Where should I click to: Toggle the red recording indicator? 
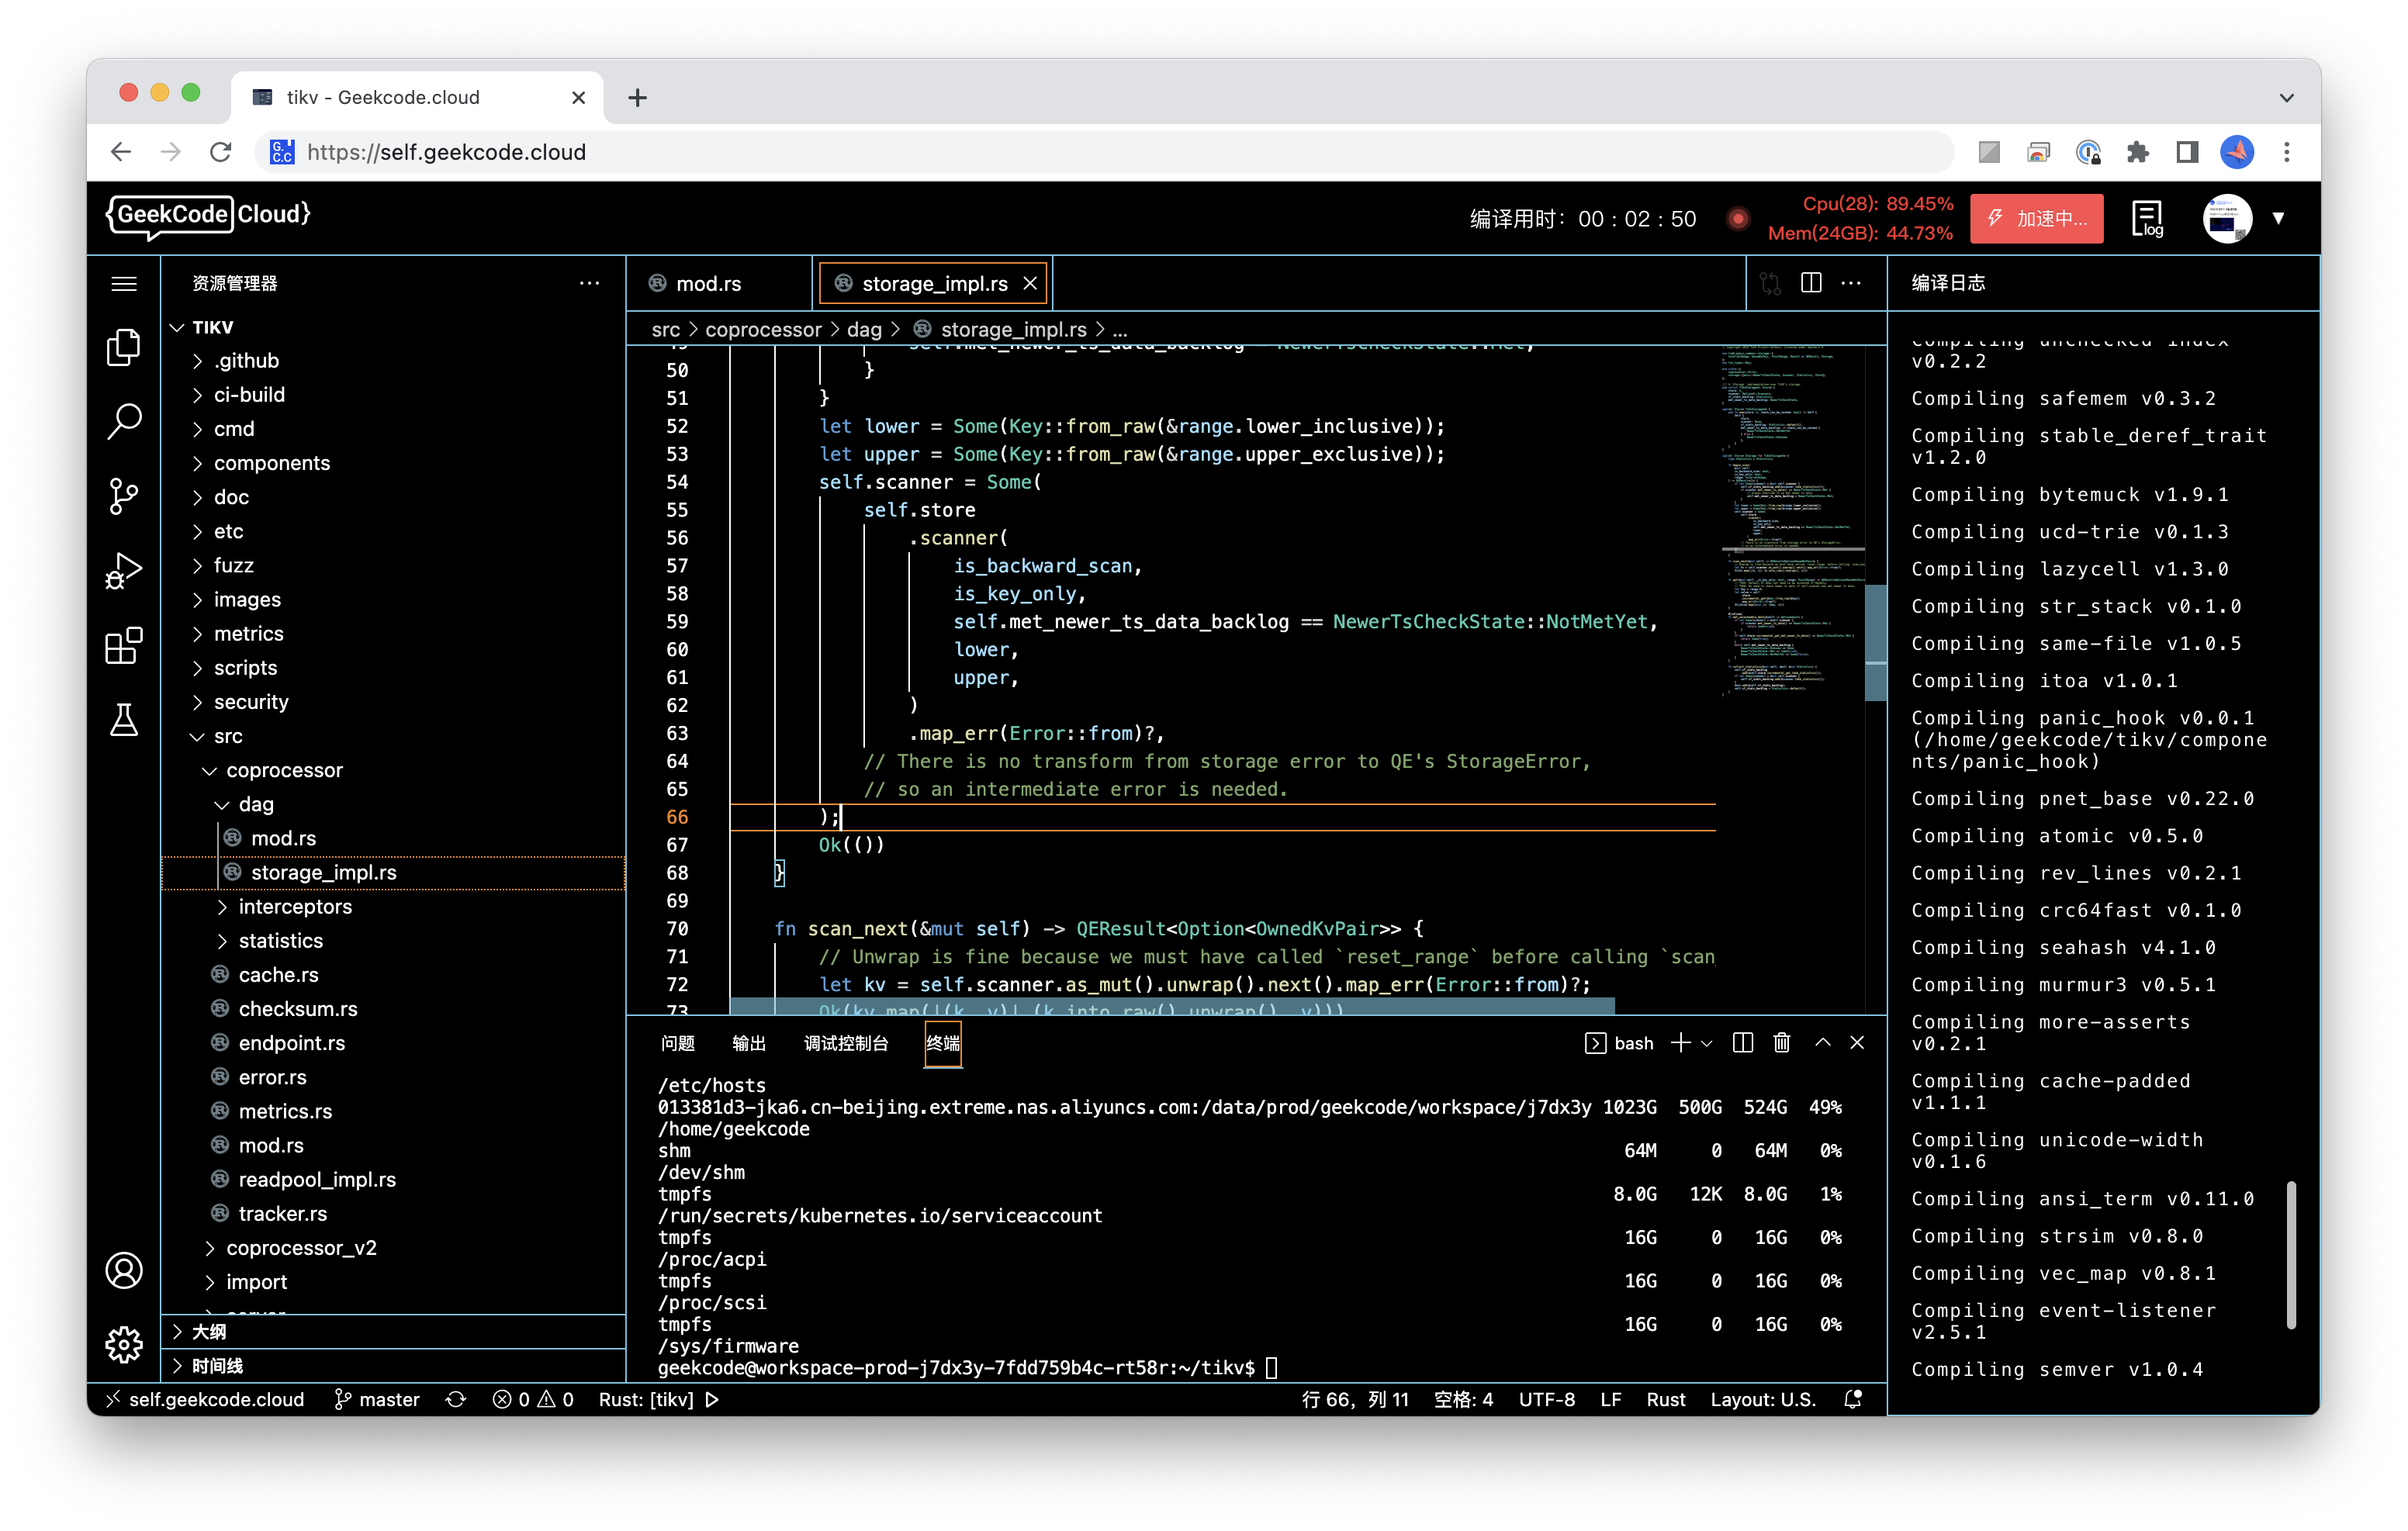[x=1738, y=218]
